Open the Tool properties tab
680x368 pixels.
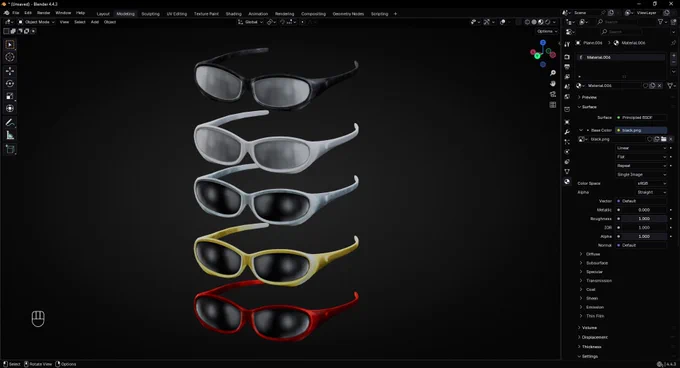click(x=567, y=44)
